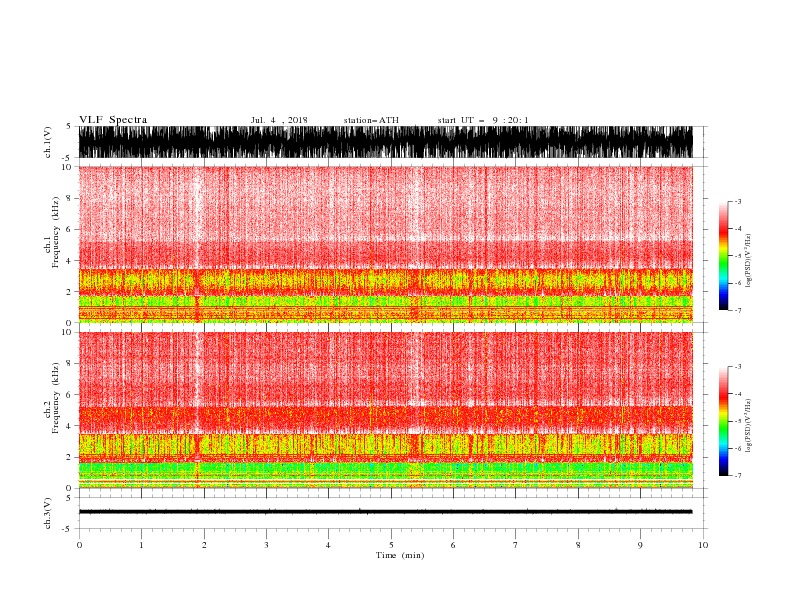Click the ch.3 flat waveform trace
Screen dimensions: 792x612
[385, 512]
